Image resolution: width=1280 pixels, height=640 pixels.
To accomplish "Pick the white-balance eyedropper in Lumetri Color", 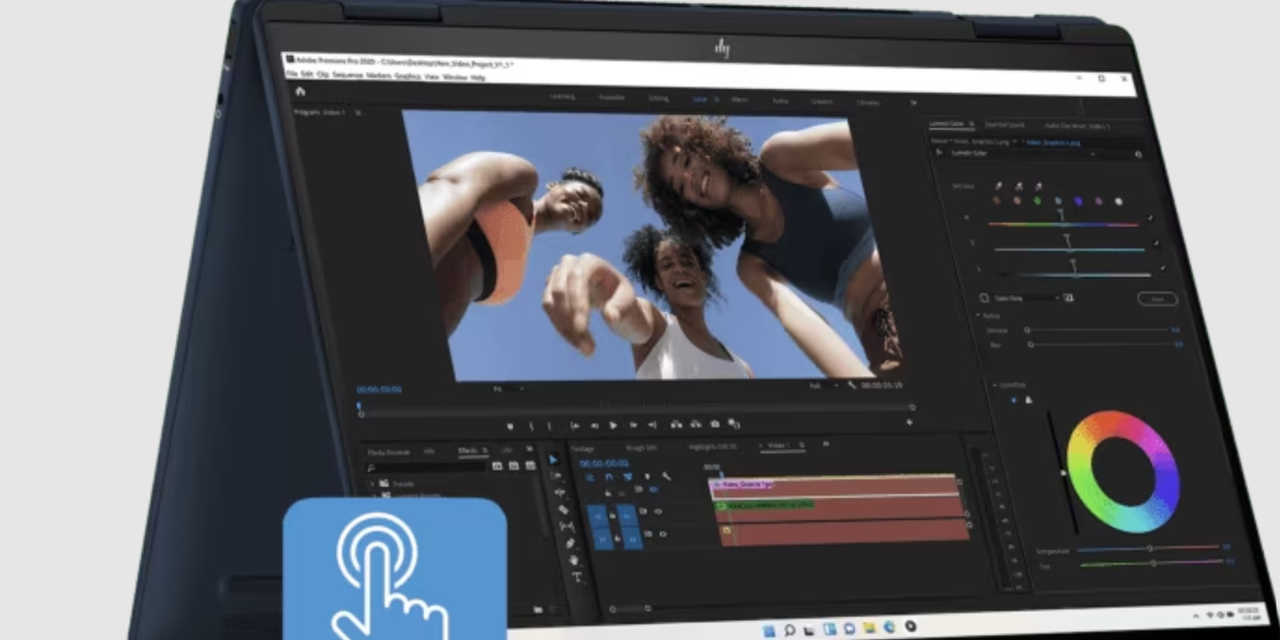I will [x=998, y=185].
